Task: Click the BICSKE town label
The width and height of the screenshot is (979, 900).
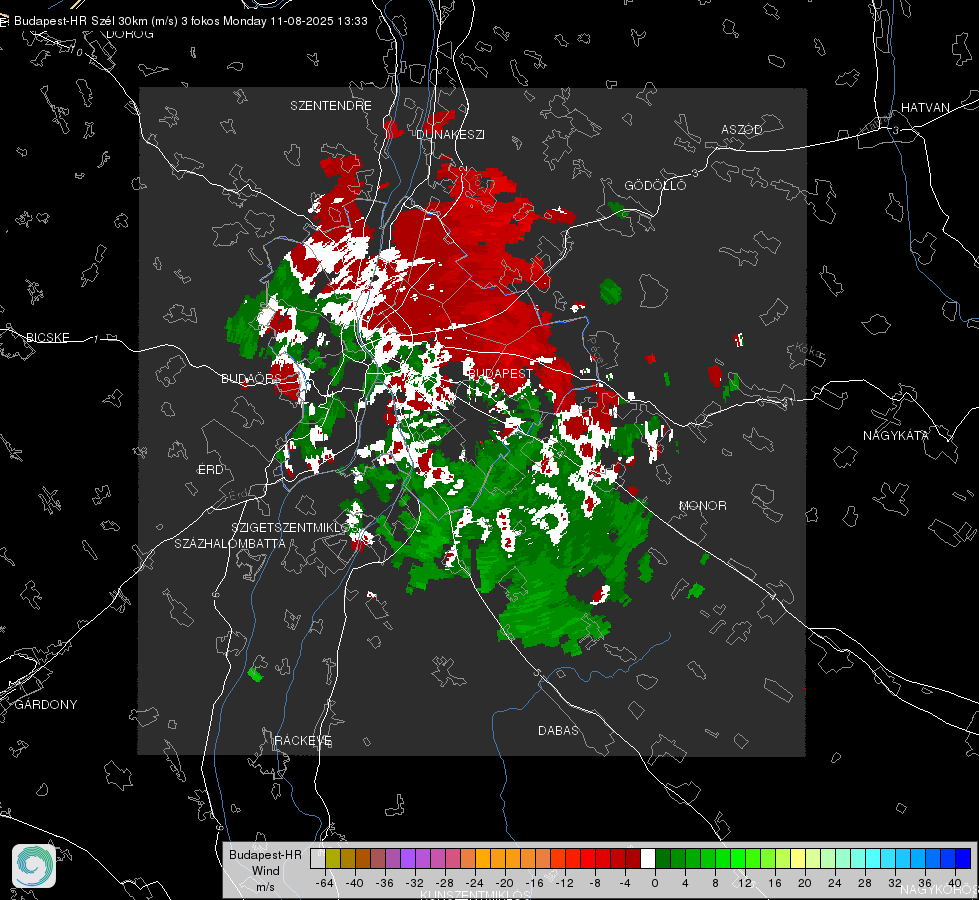Action: [48, 337]
